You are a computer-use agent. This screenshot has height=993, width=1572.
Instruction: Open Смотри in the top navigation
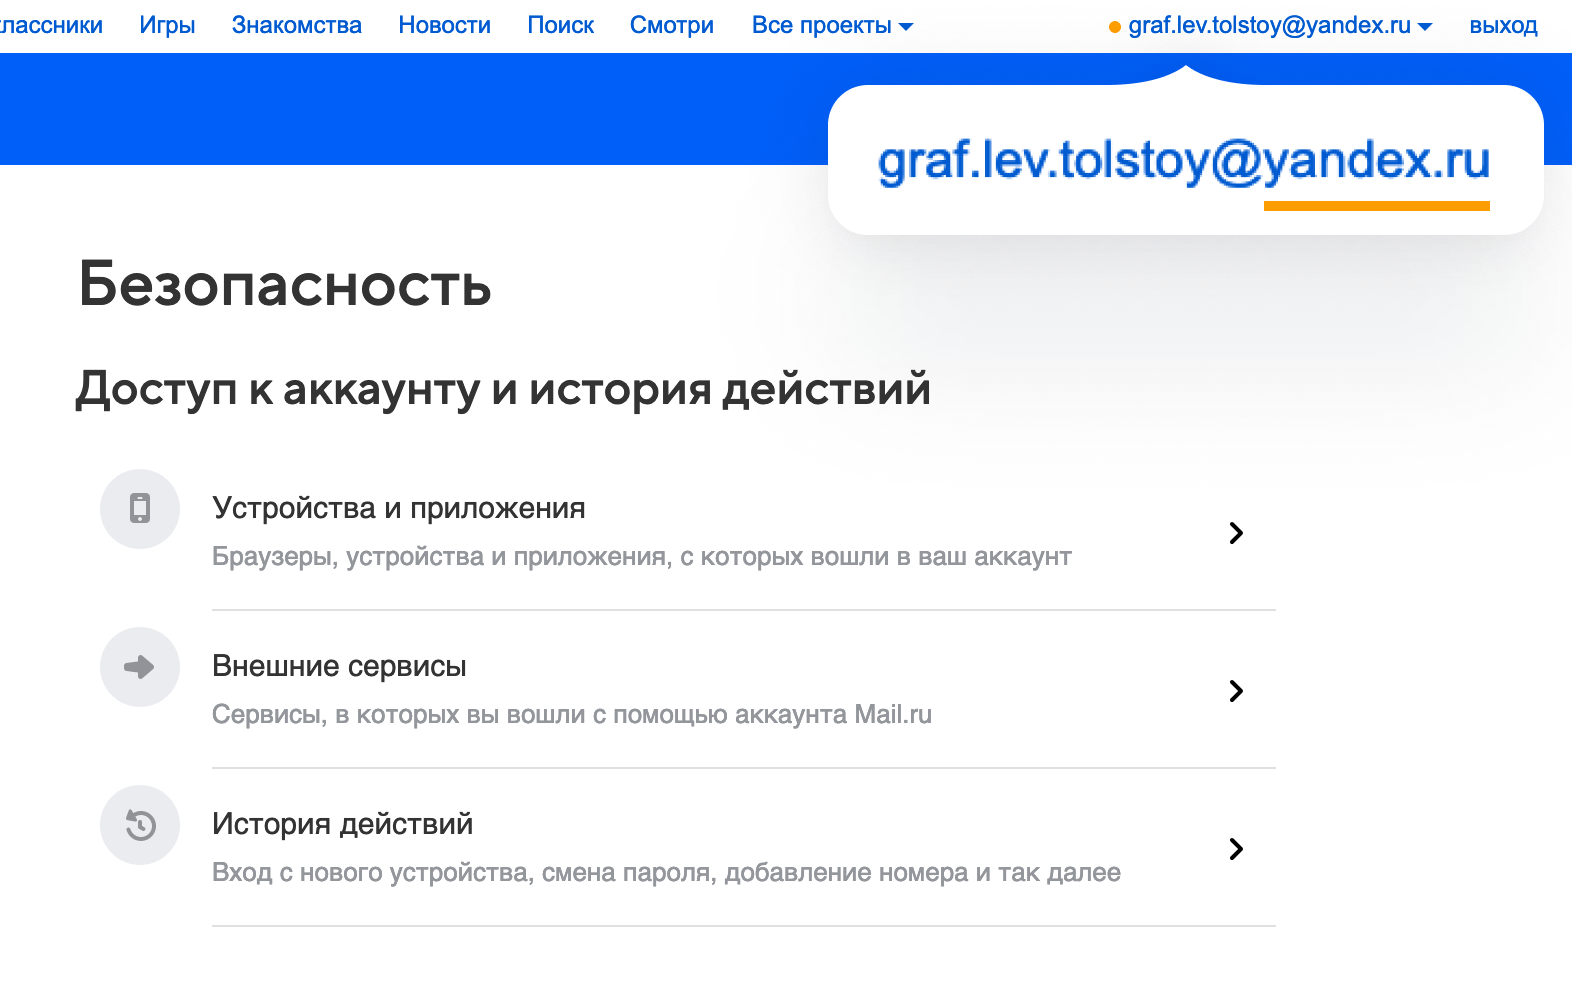click(x=672, y=26)
